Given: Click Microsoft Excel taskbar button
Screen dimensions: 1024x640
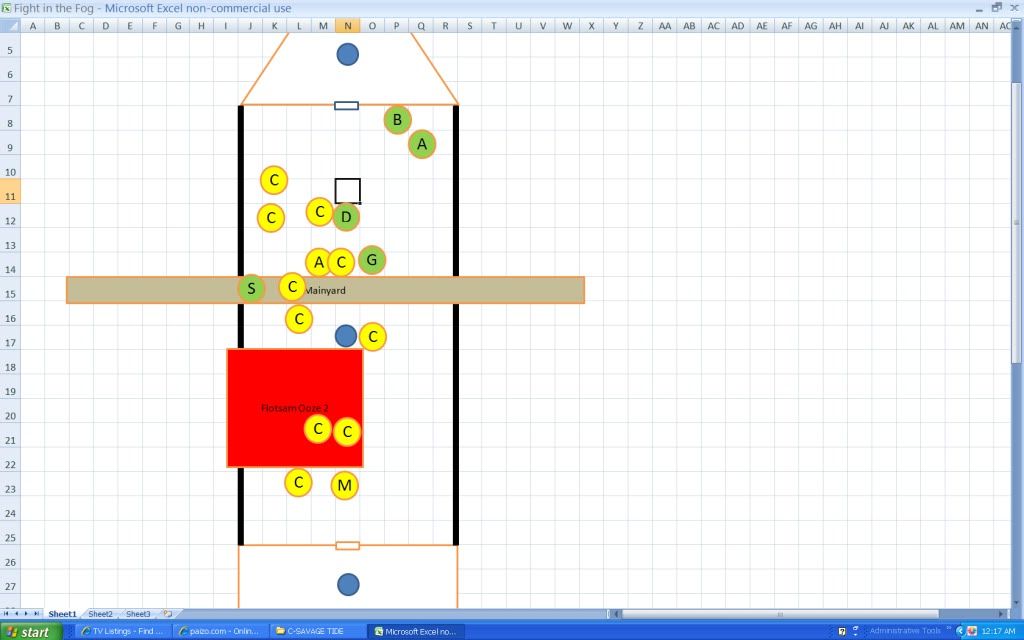Looking at the screenshot, I should point(415,632).
